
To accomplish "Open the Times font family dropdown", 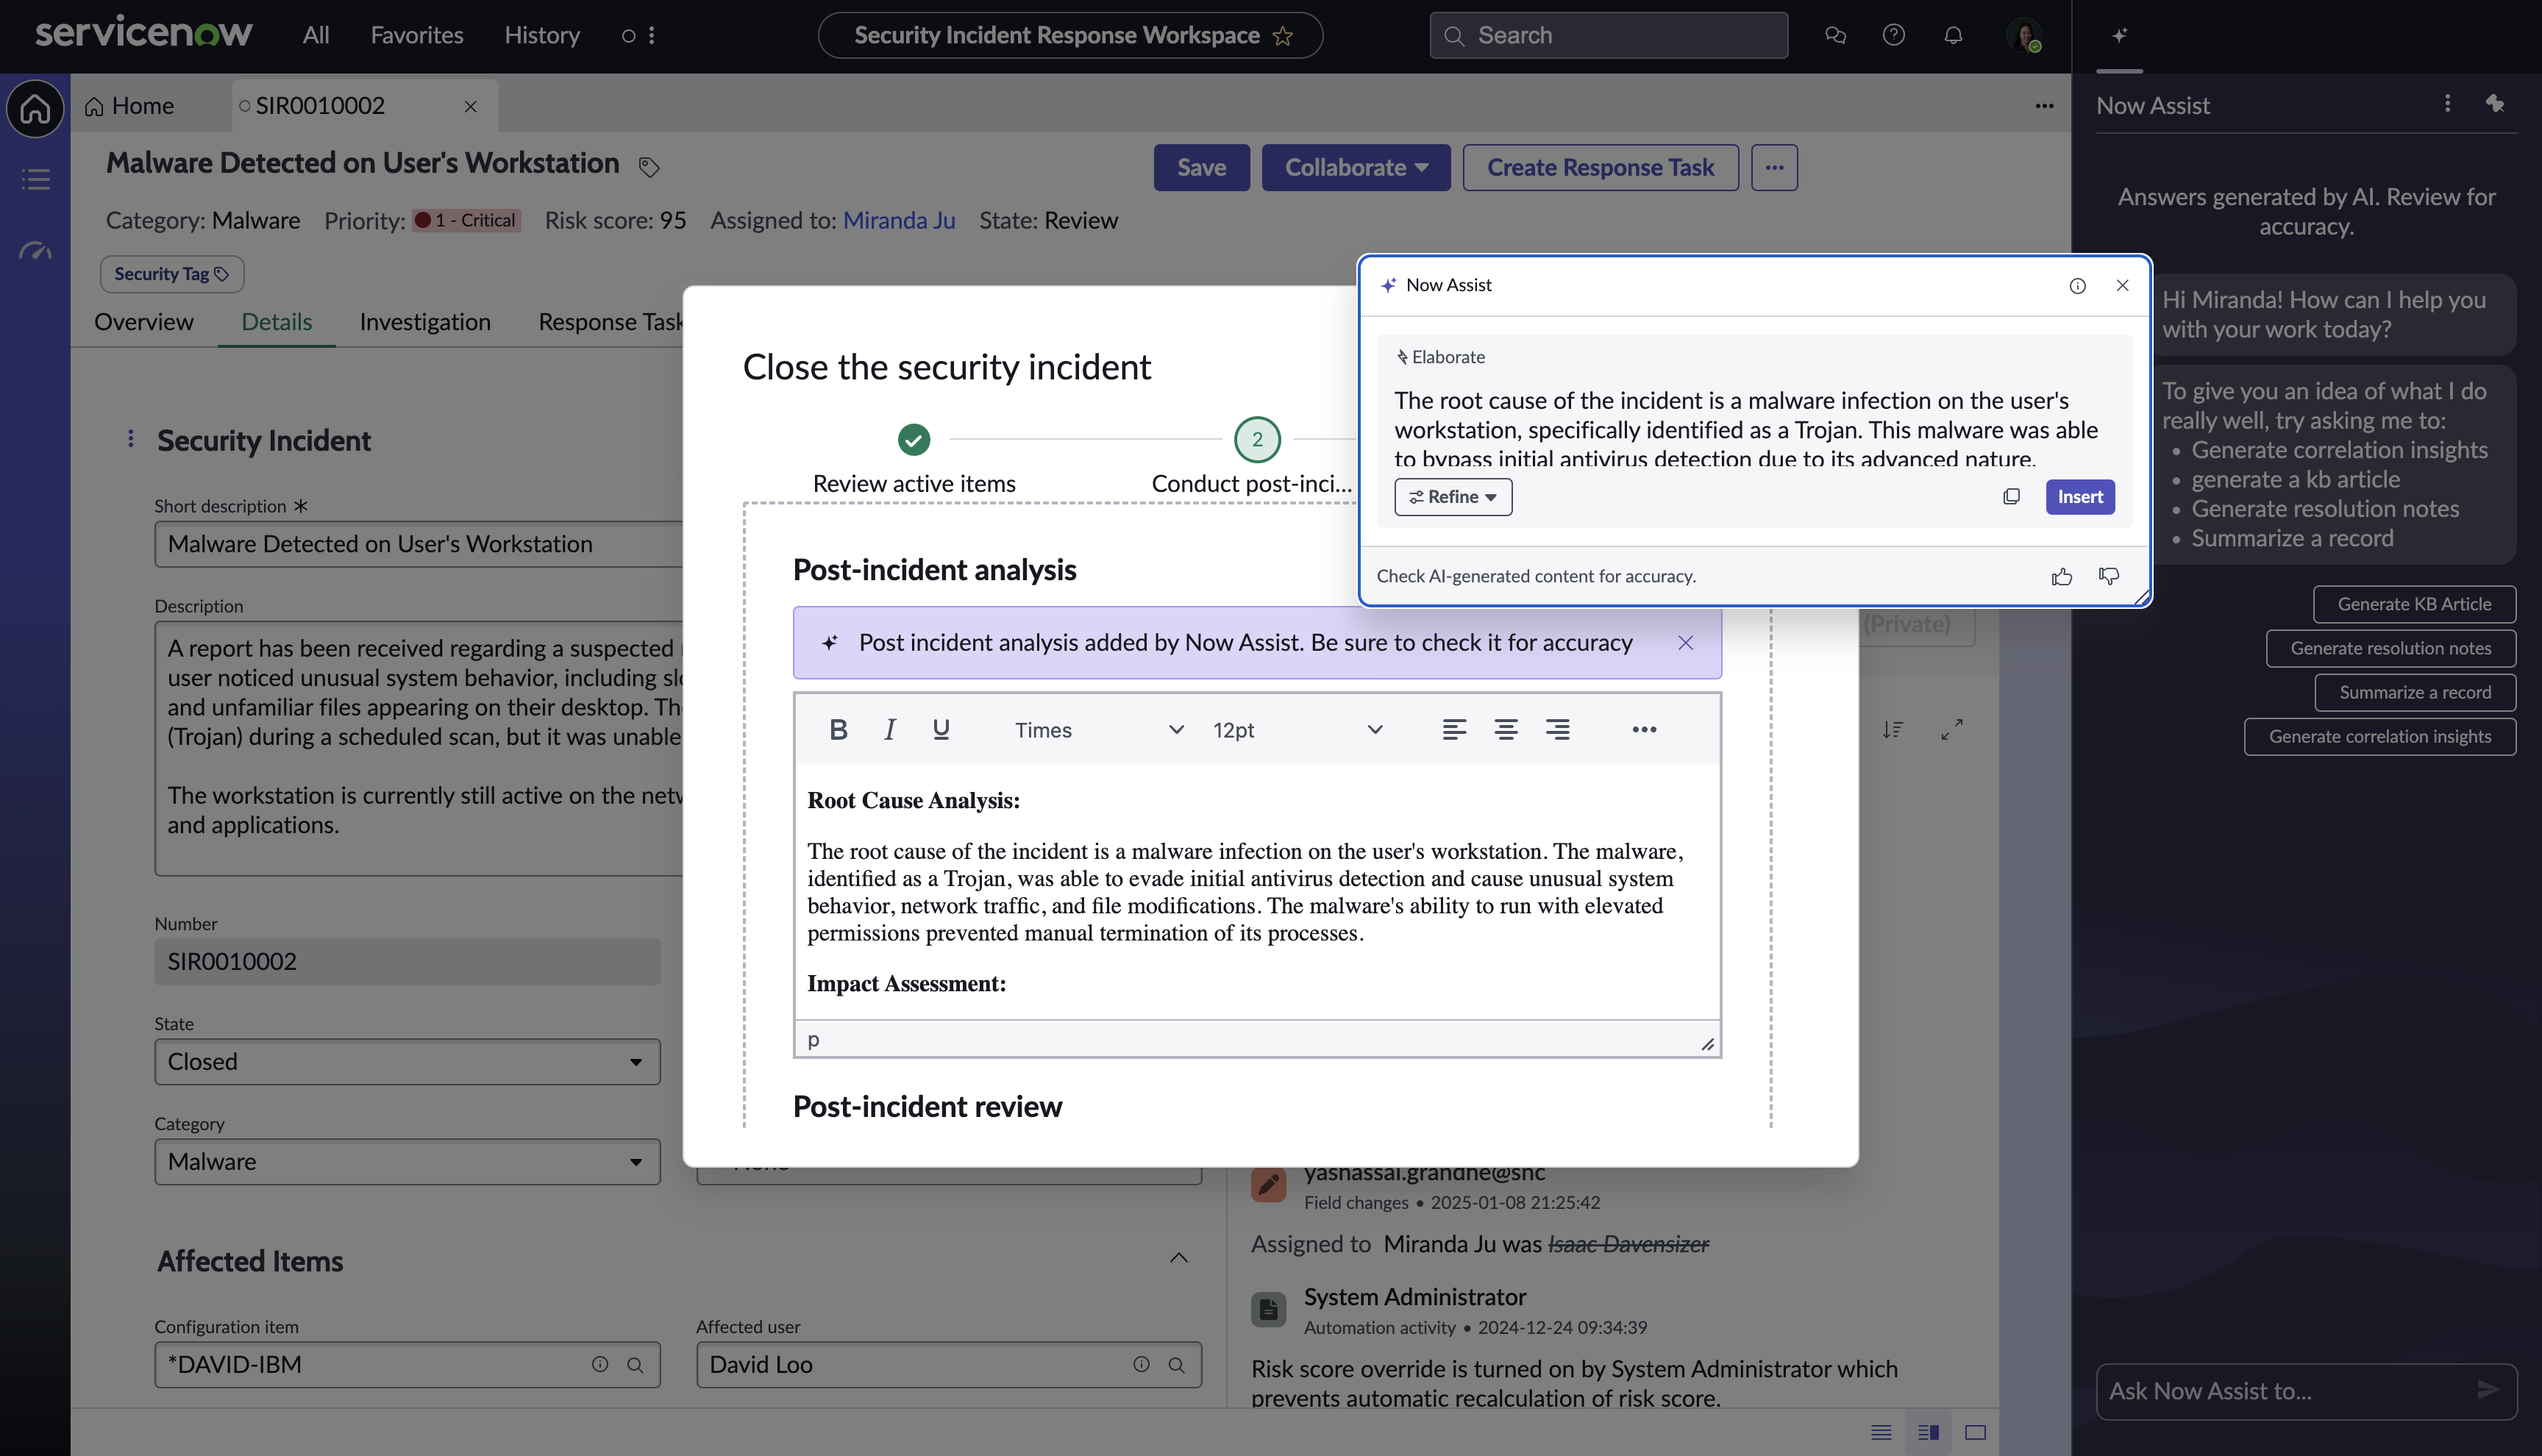I will pos(1098,730).
